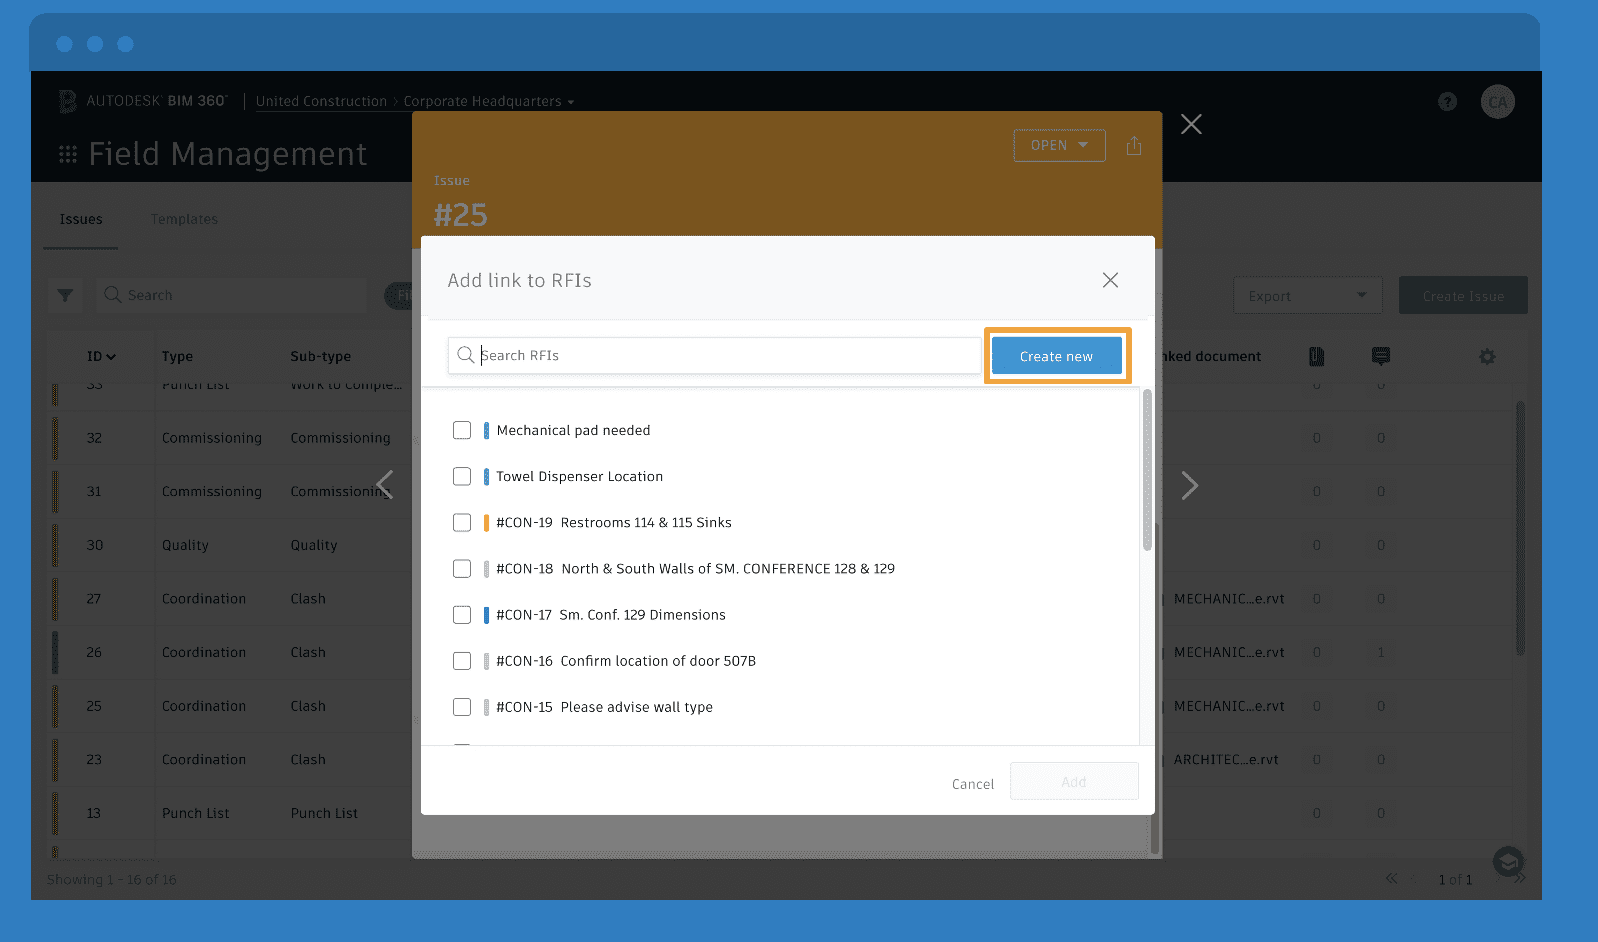Open the help question mark icon
The width and height of the screenshot is (1598, 942).
1447,102
